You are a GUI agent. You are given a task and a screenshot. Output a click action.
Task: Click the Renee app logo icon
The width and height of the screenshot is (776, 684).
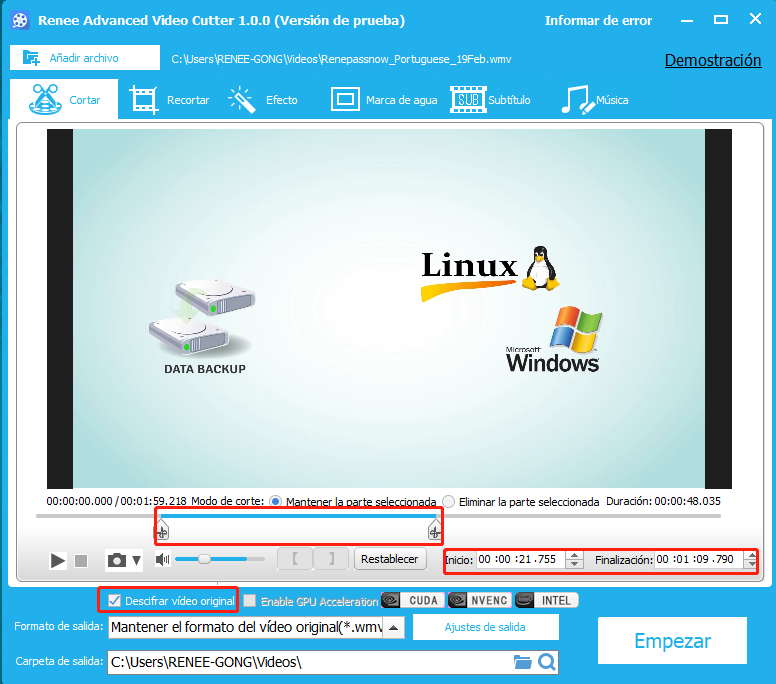(20, 20)
